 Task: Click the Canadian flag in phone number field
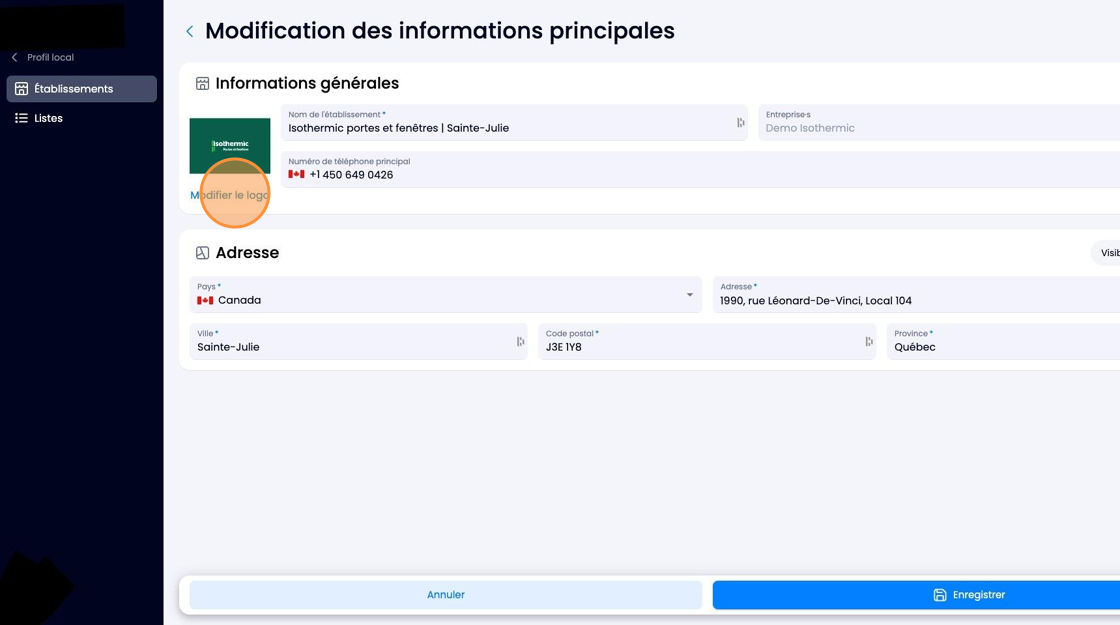296,174
